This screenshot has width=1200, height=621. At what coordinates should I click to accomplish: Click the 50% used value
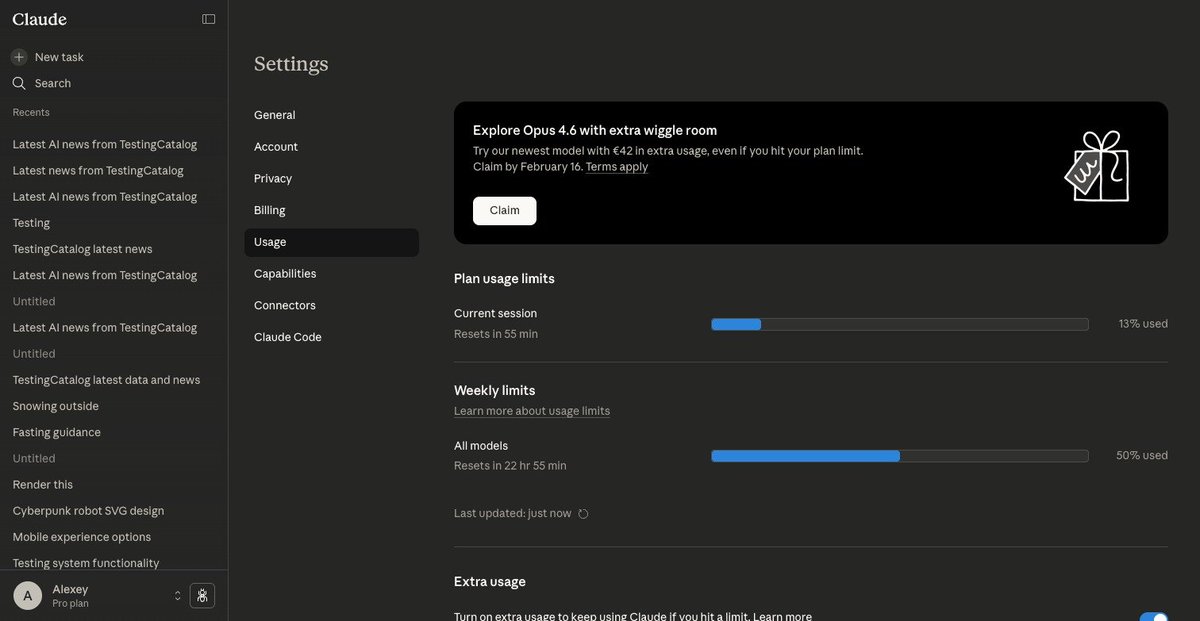(x=1142, y=456)
